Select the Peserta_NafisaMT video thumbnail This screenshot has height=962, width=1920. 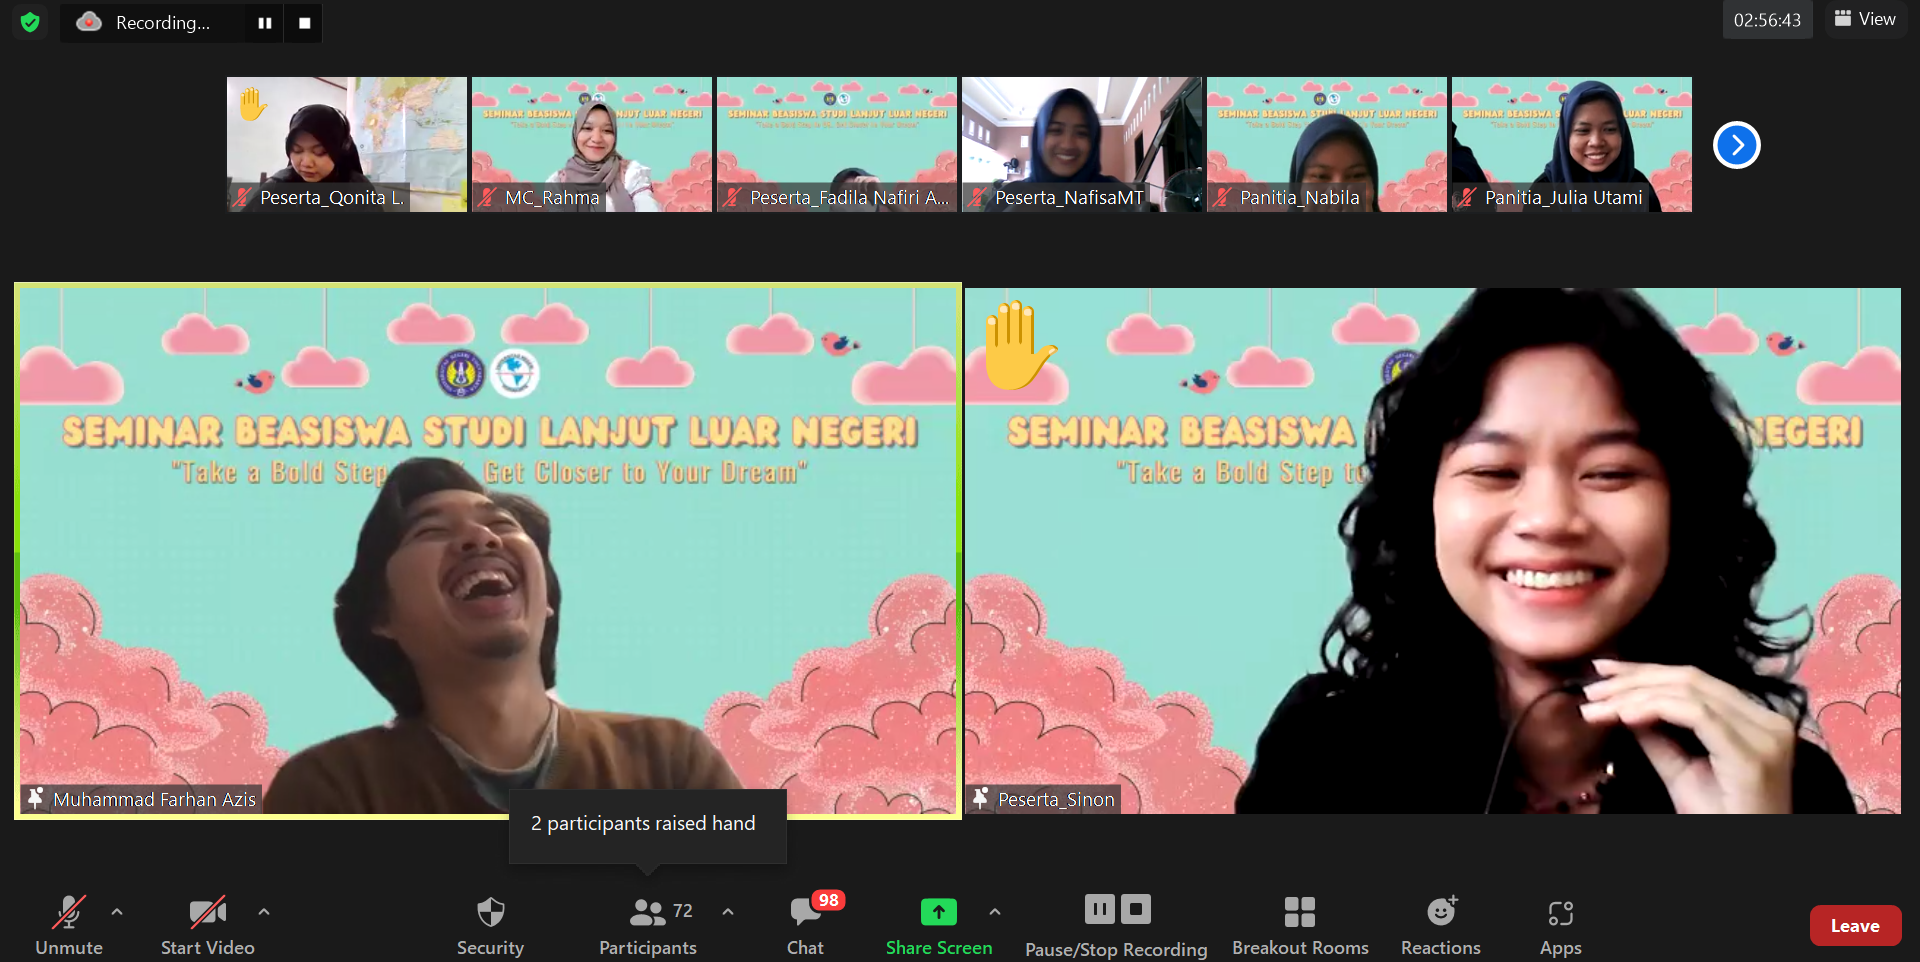click(1082, 144)
